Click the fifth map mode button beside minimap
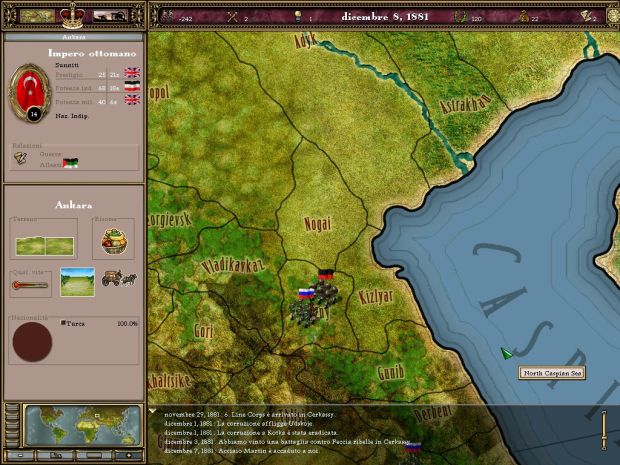The image size is (620, 465). click(x=12, y=443)
